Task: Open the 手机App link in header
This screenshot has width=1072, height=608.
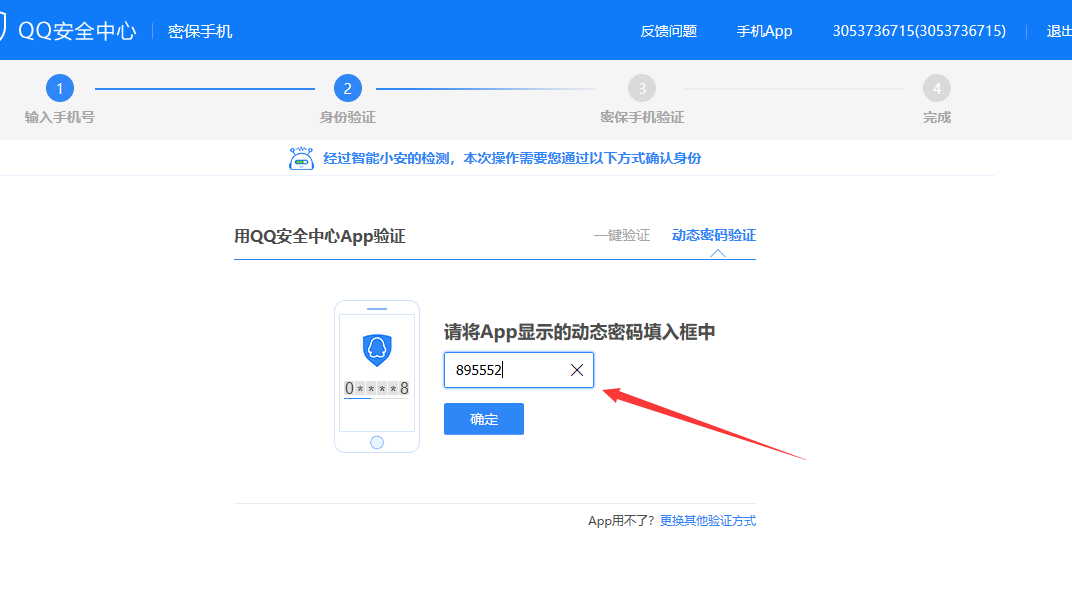Action: pyautogui.click(x=764, y=31)
